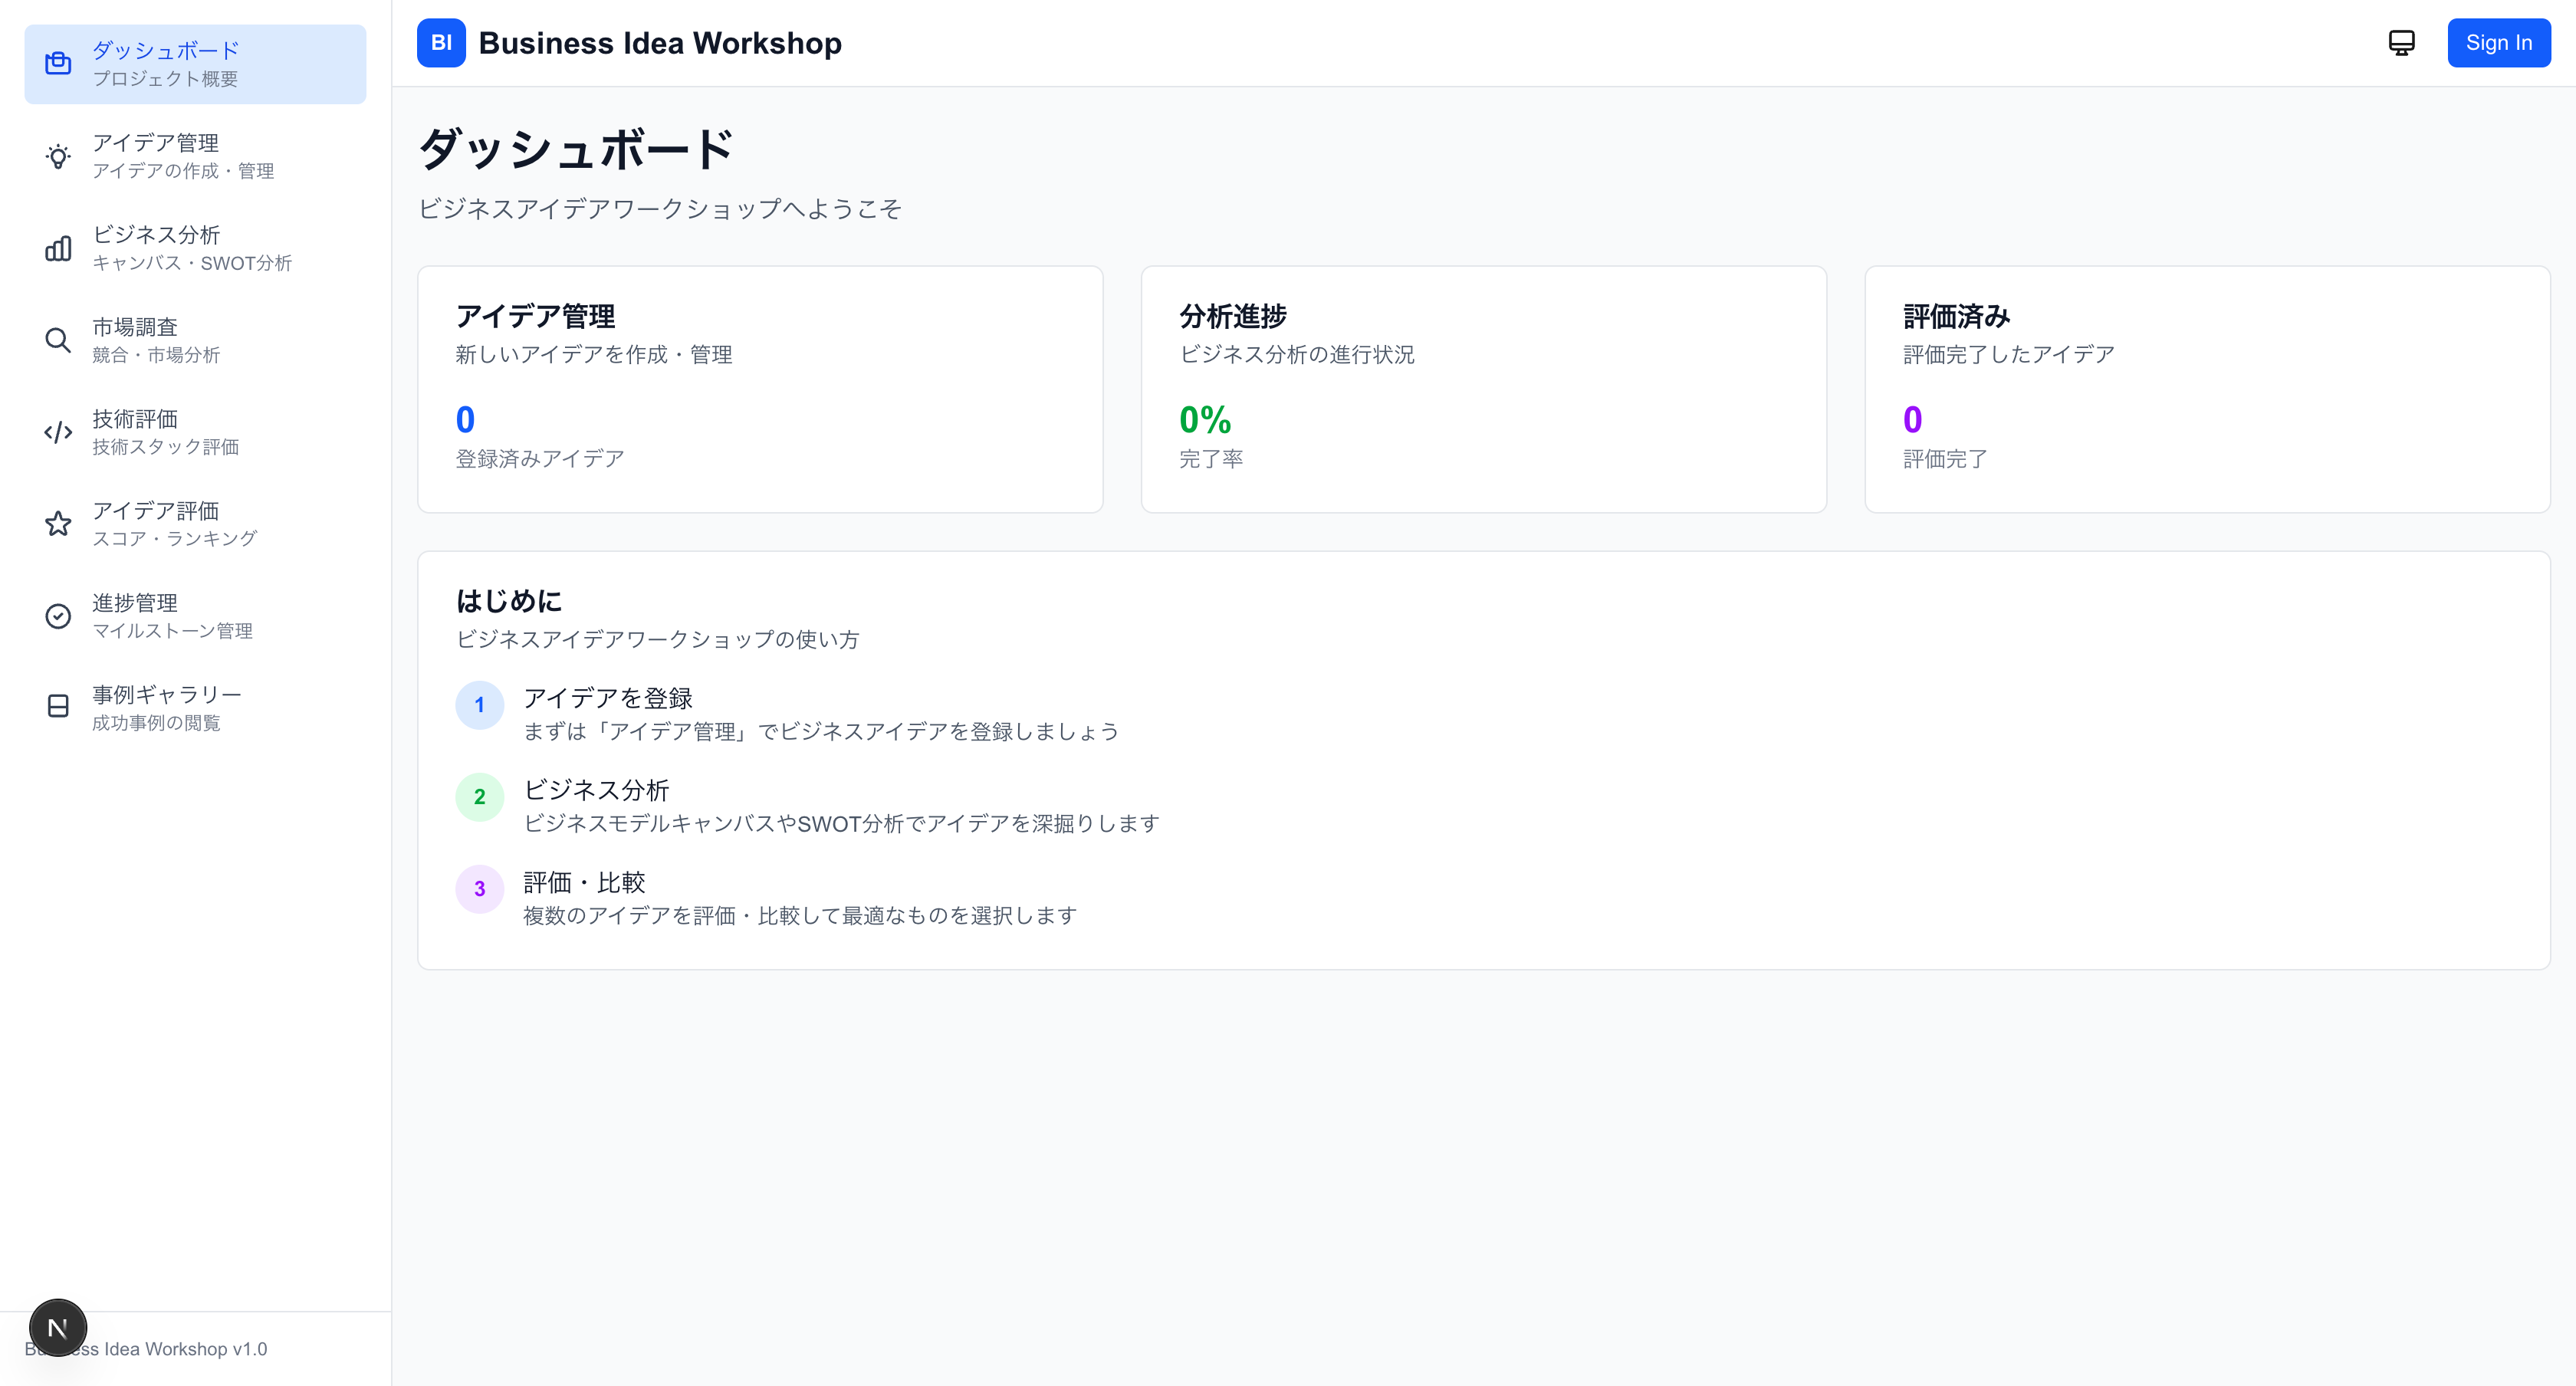Click the lightbulb icon for アイデア管理
The height and width of the screenshot is (1386, 2576).
pos(58,157)
